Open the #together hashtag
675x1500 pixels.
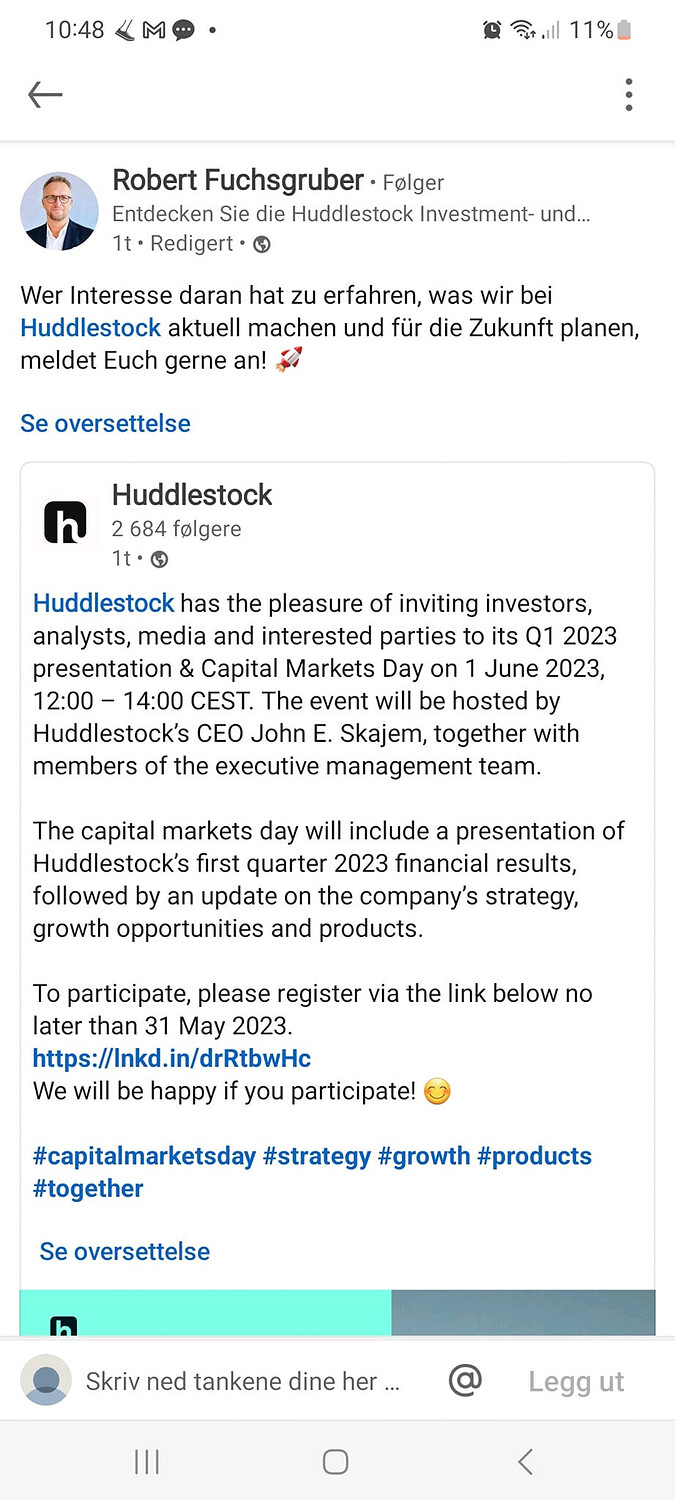(88, 1188)
